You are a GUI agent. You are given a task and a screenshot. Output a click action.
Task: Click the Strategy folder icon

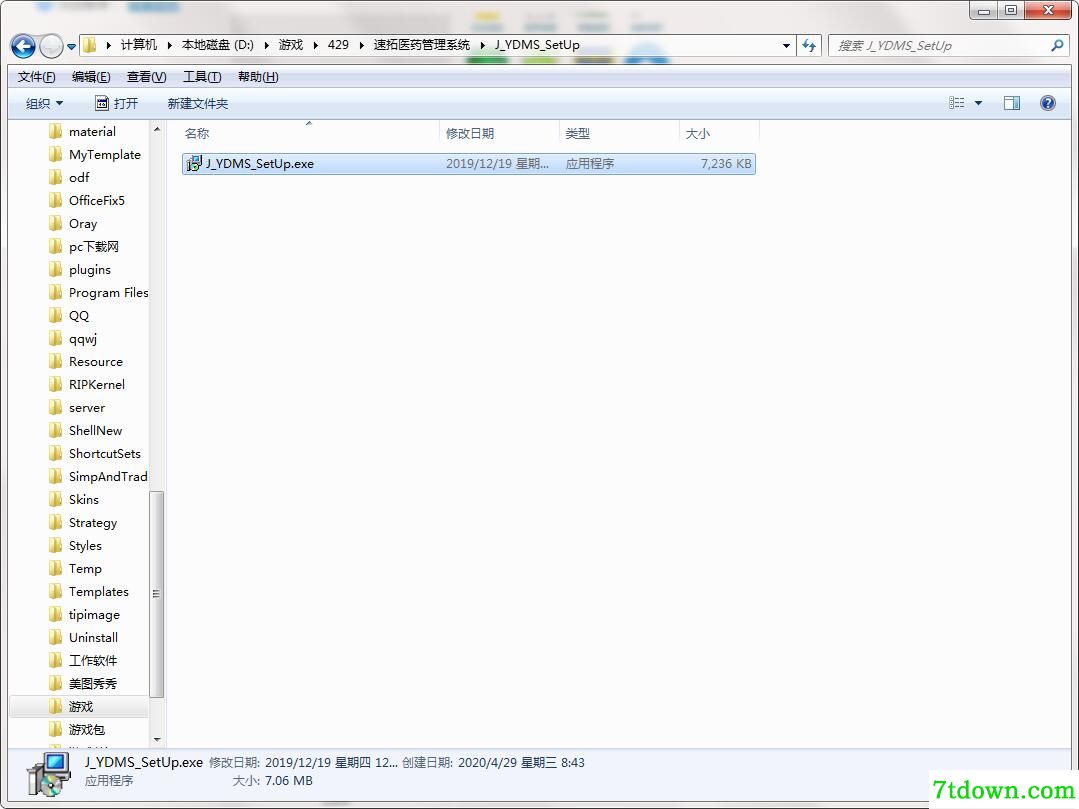click(56, 523)
